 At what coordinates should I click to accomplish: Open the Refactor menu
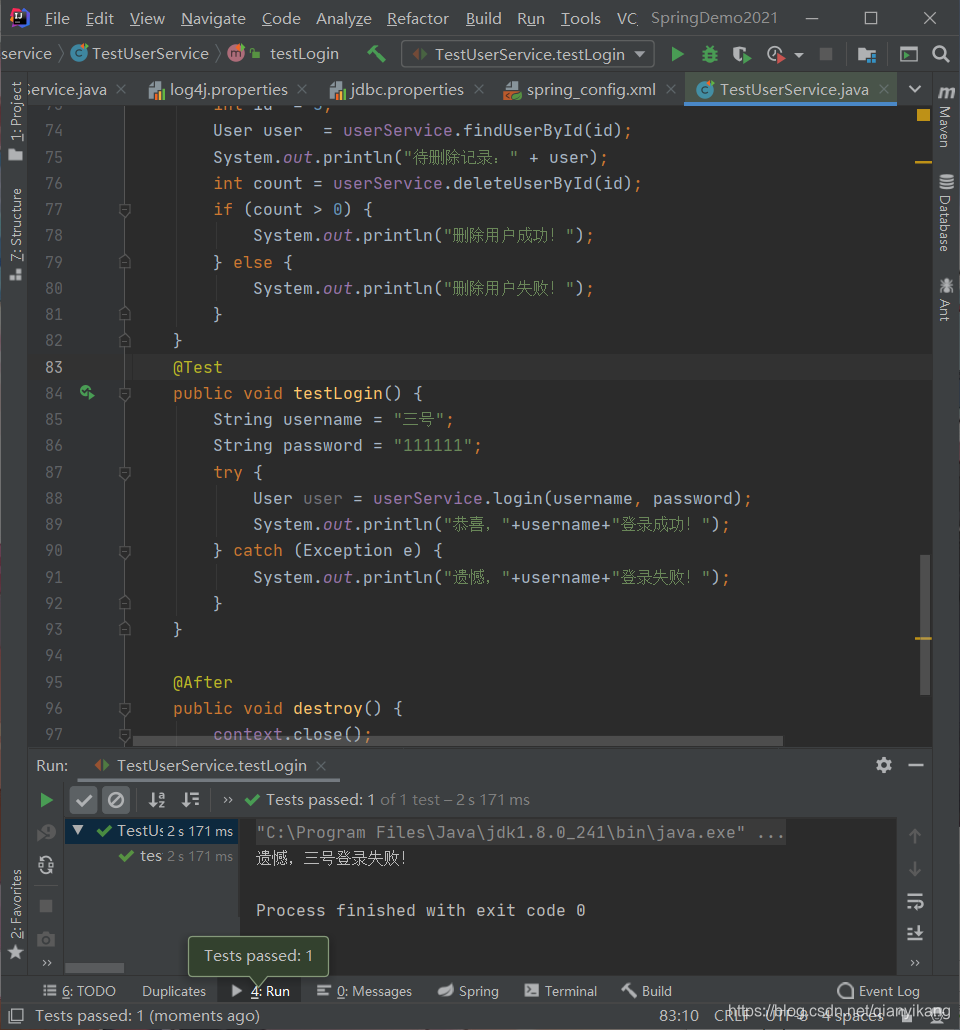(417, 18)
